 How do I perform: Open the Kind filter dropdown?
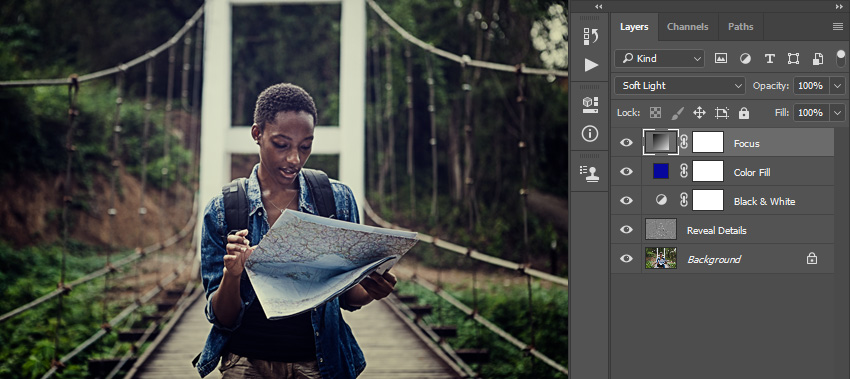659,59
